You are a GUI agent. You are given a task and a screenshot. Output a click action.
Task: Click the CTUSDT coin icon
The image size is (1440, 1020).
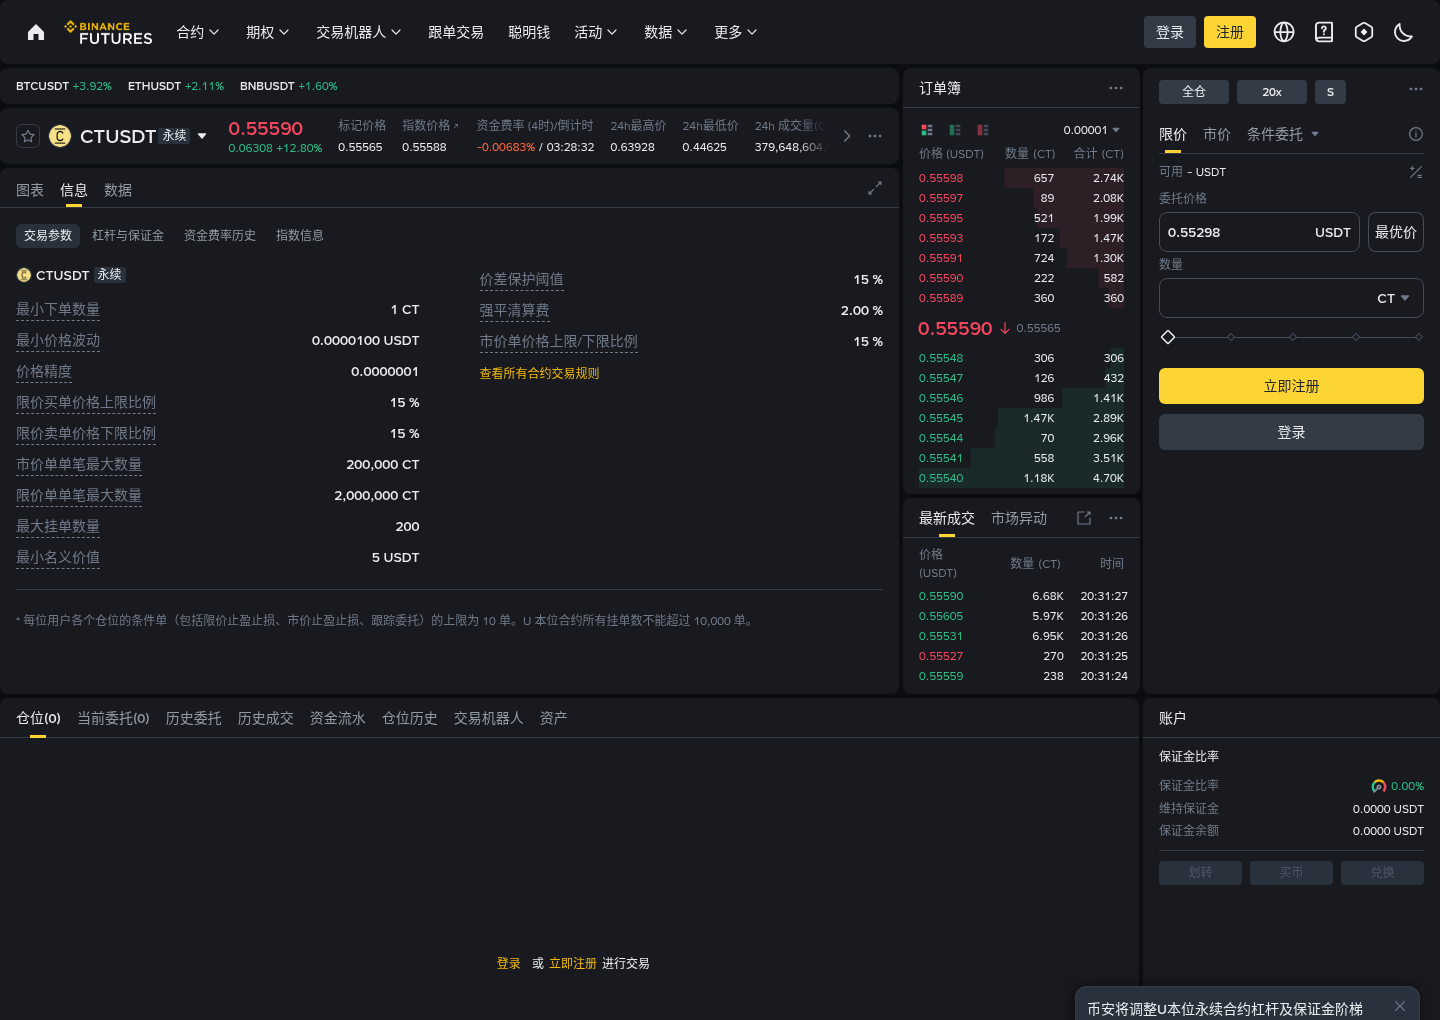point(60,136)
